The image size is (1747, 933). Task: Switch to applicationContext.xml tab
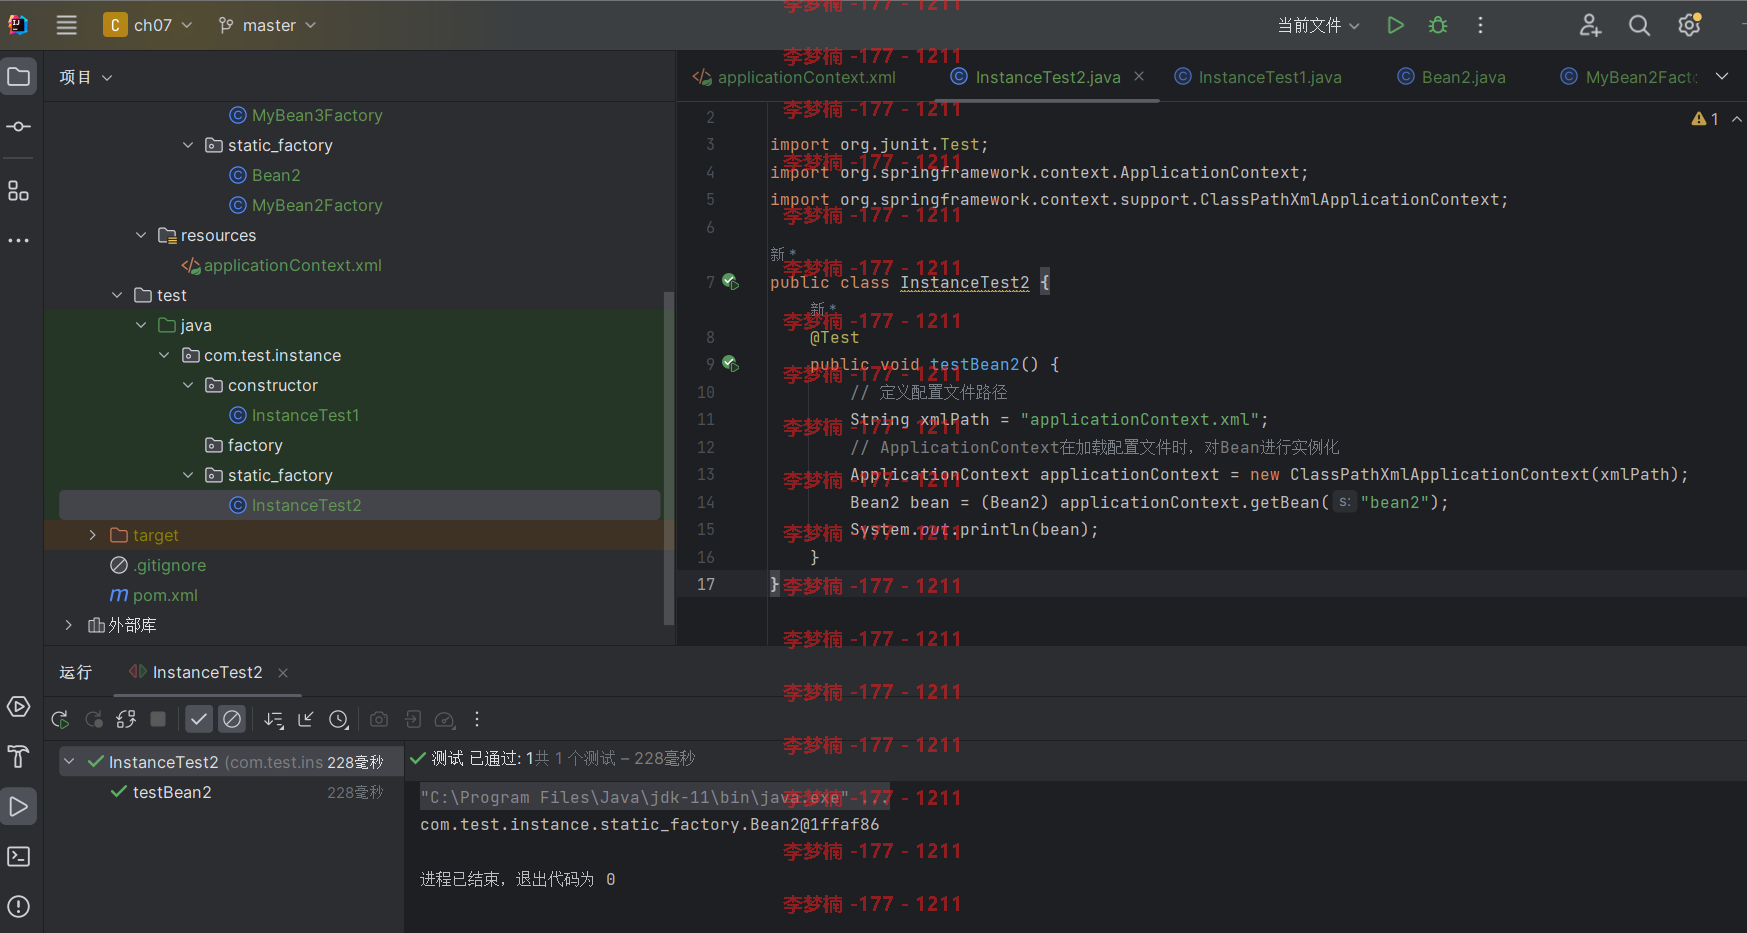(x=794, y=77)
